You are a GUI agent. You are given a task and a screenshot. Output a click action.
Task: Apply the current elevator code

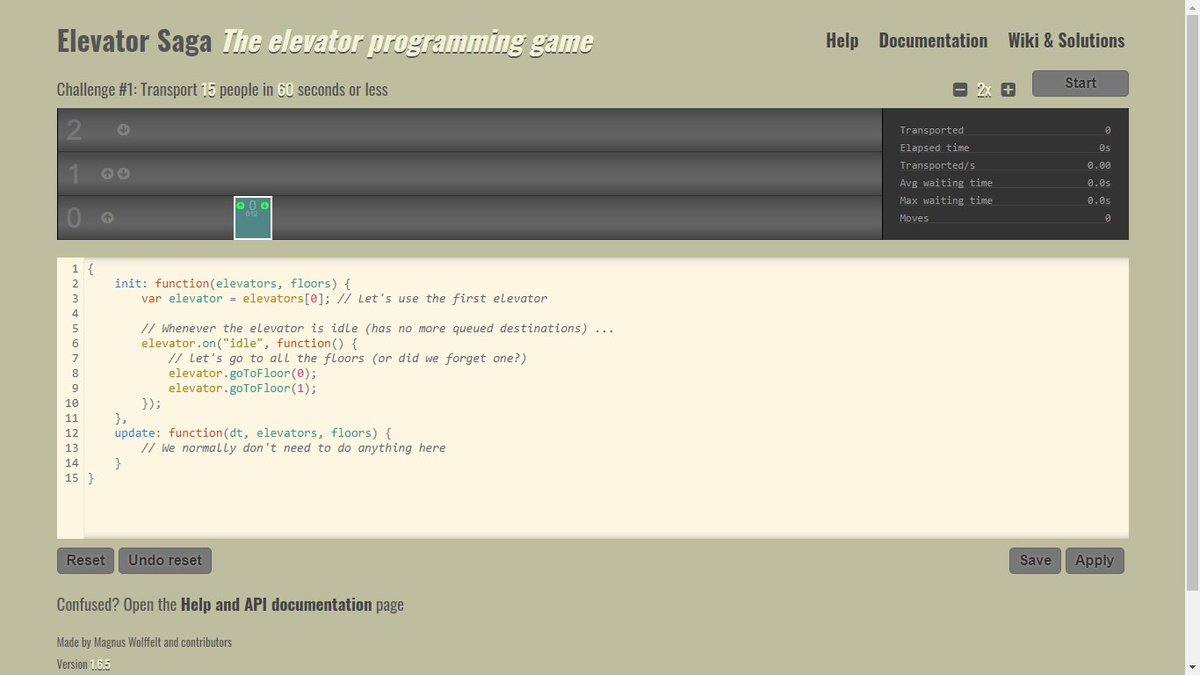[x=1094, y=560]
